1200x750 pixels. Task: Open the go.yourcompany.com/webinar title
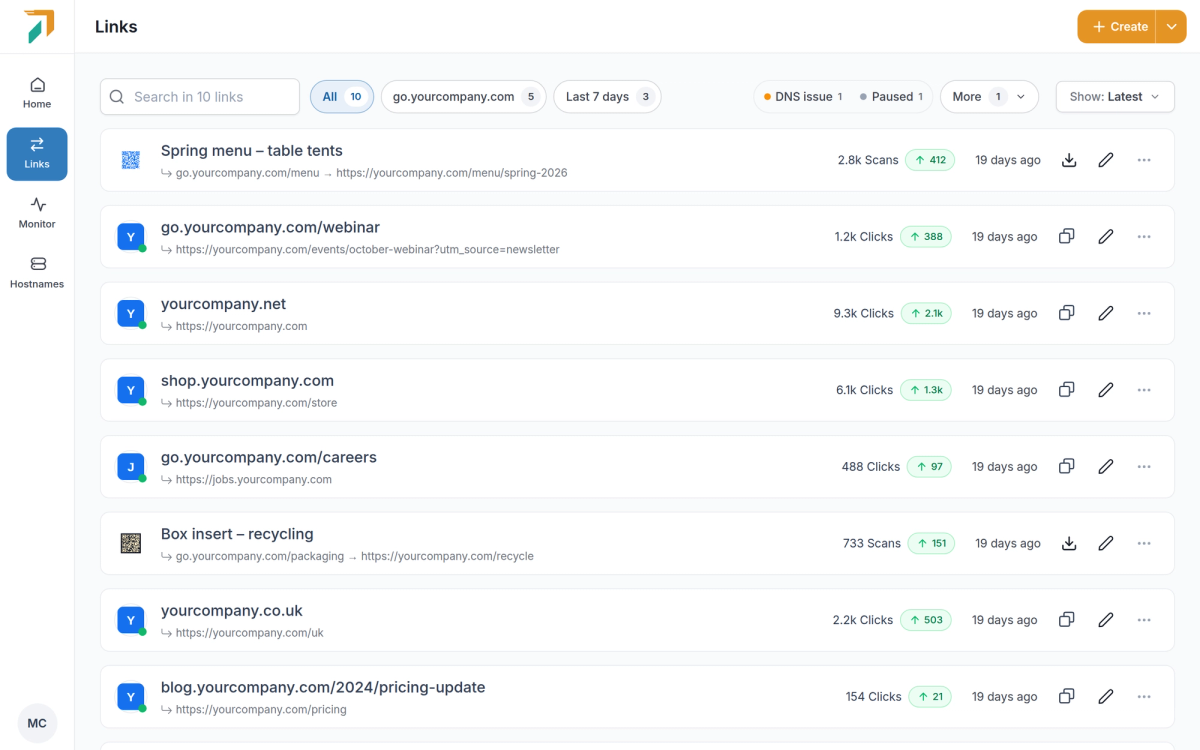[x=270, y=228]
